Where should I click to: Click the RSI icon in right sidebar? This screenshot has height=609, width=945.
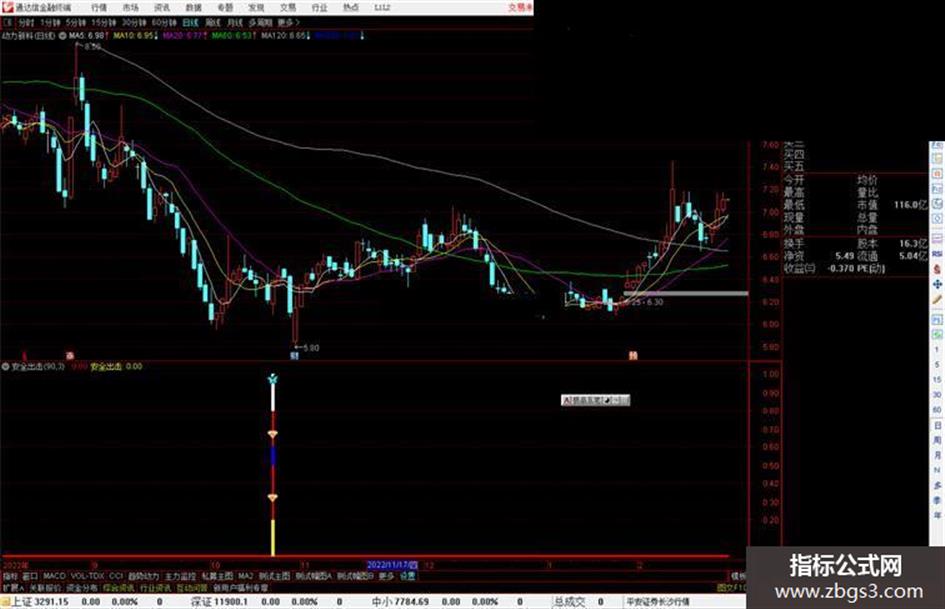click(938, 253)
